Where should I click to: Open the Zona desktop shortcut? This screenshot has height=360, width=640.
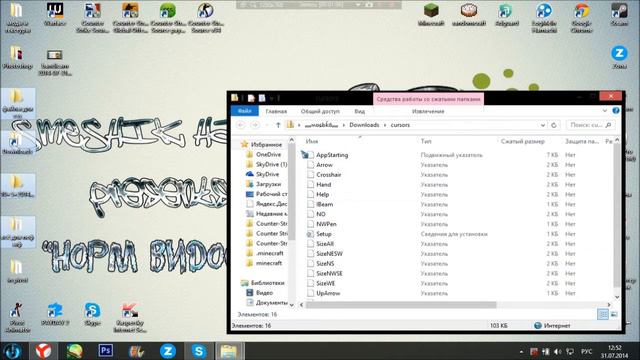619,57
